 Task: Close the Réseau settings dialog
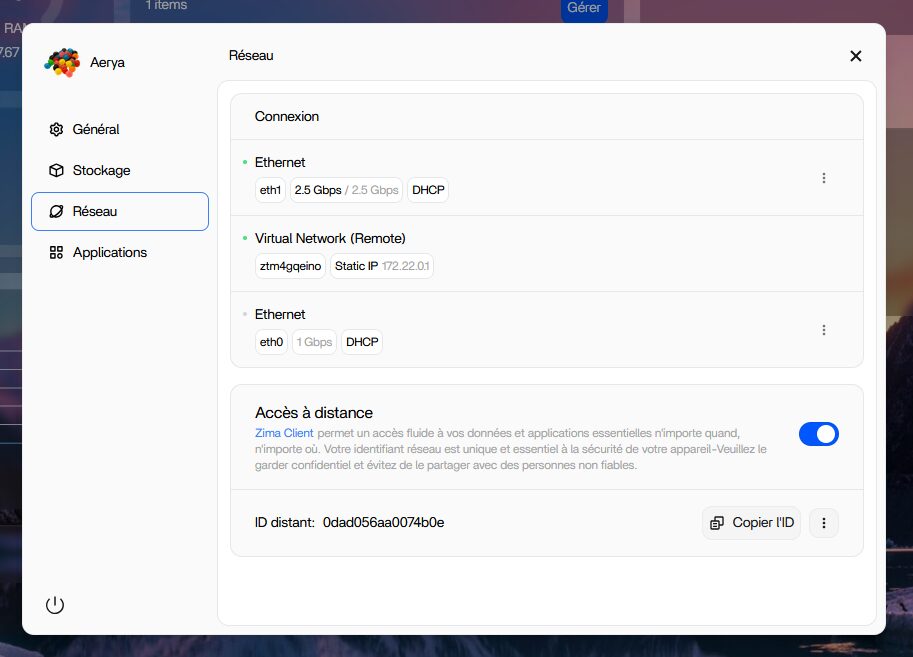pyautogui.click(x=855, y=56)
